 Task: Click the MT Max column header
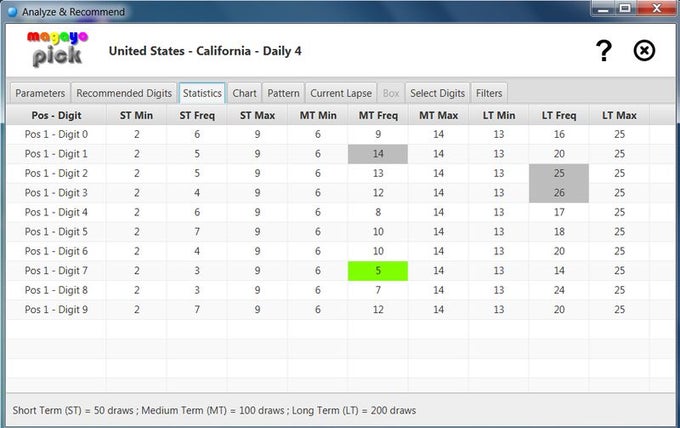click(x=438, y=115)
